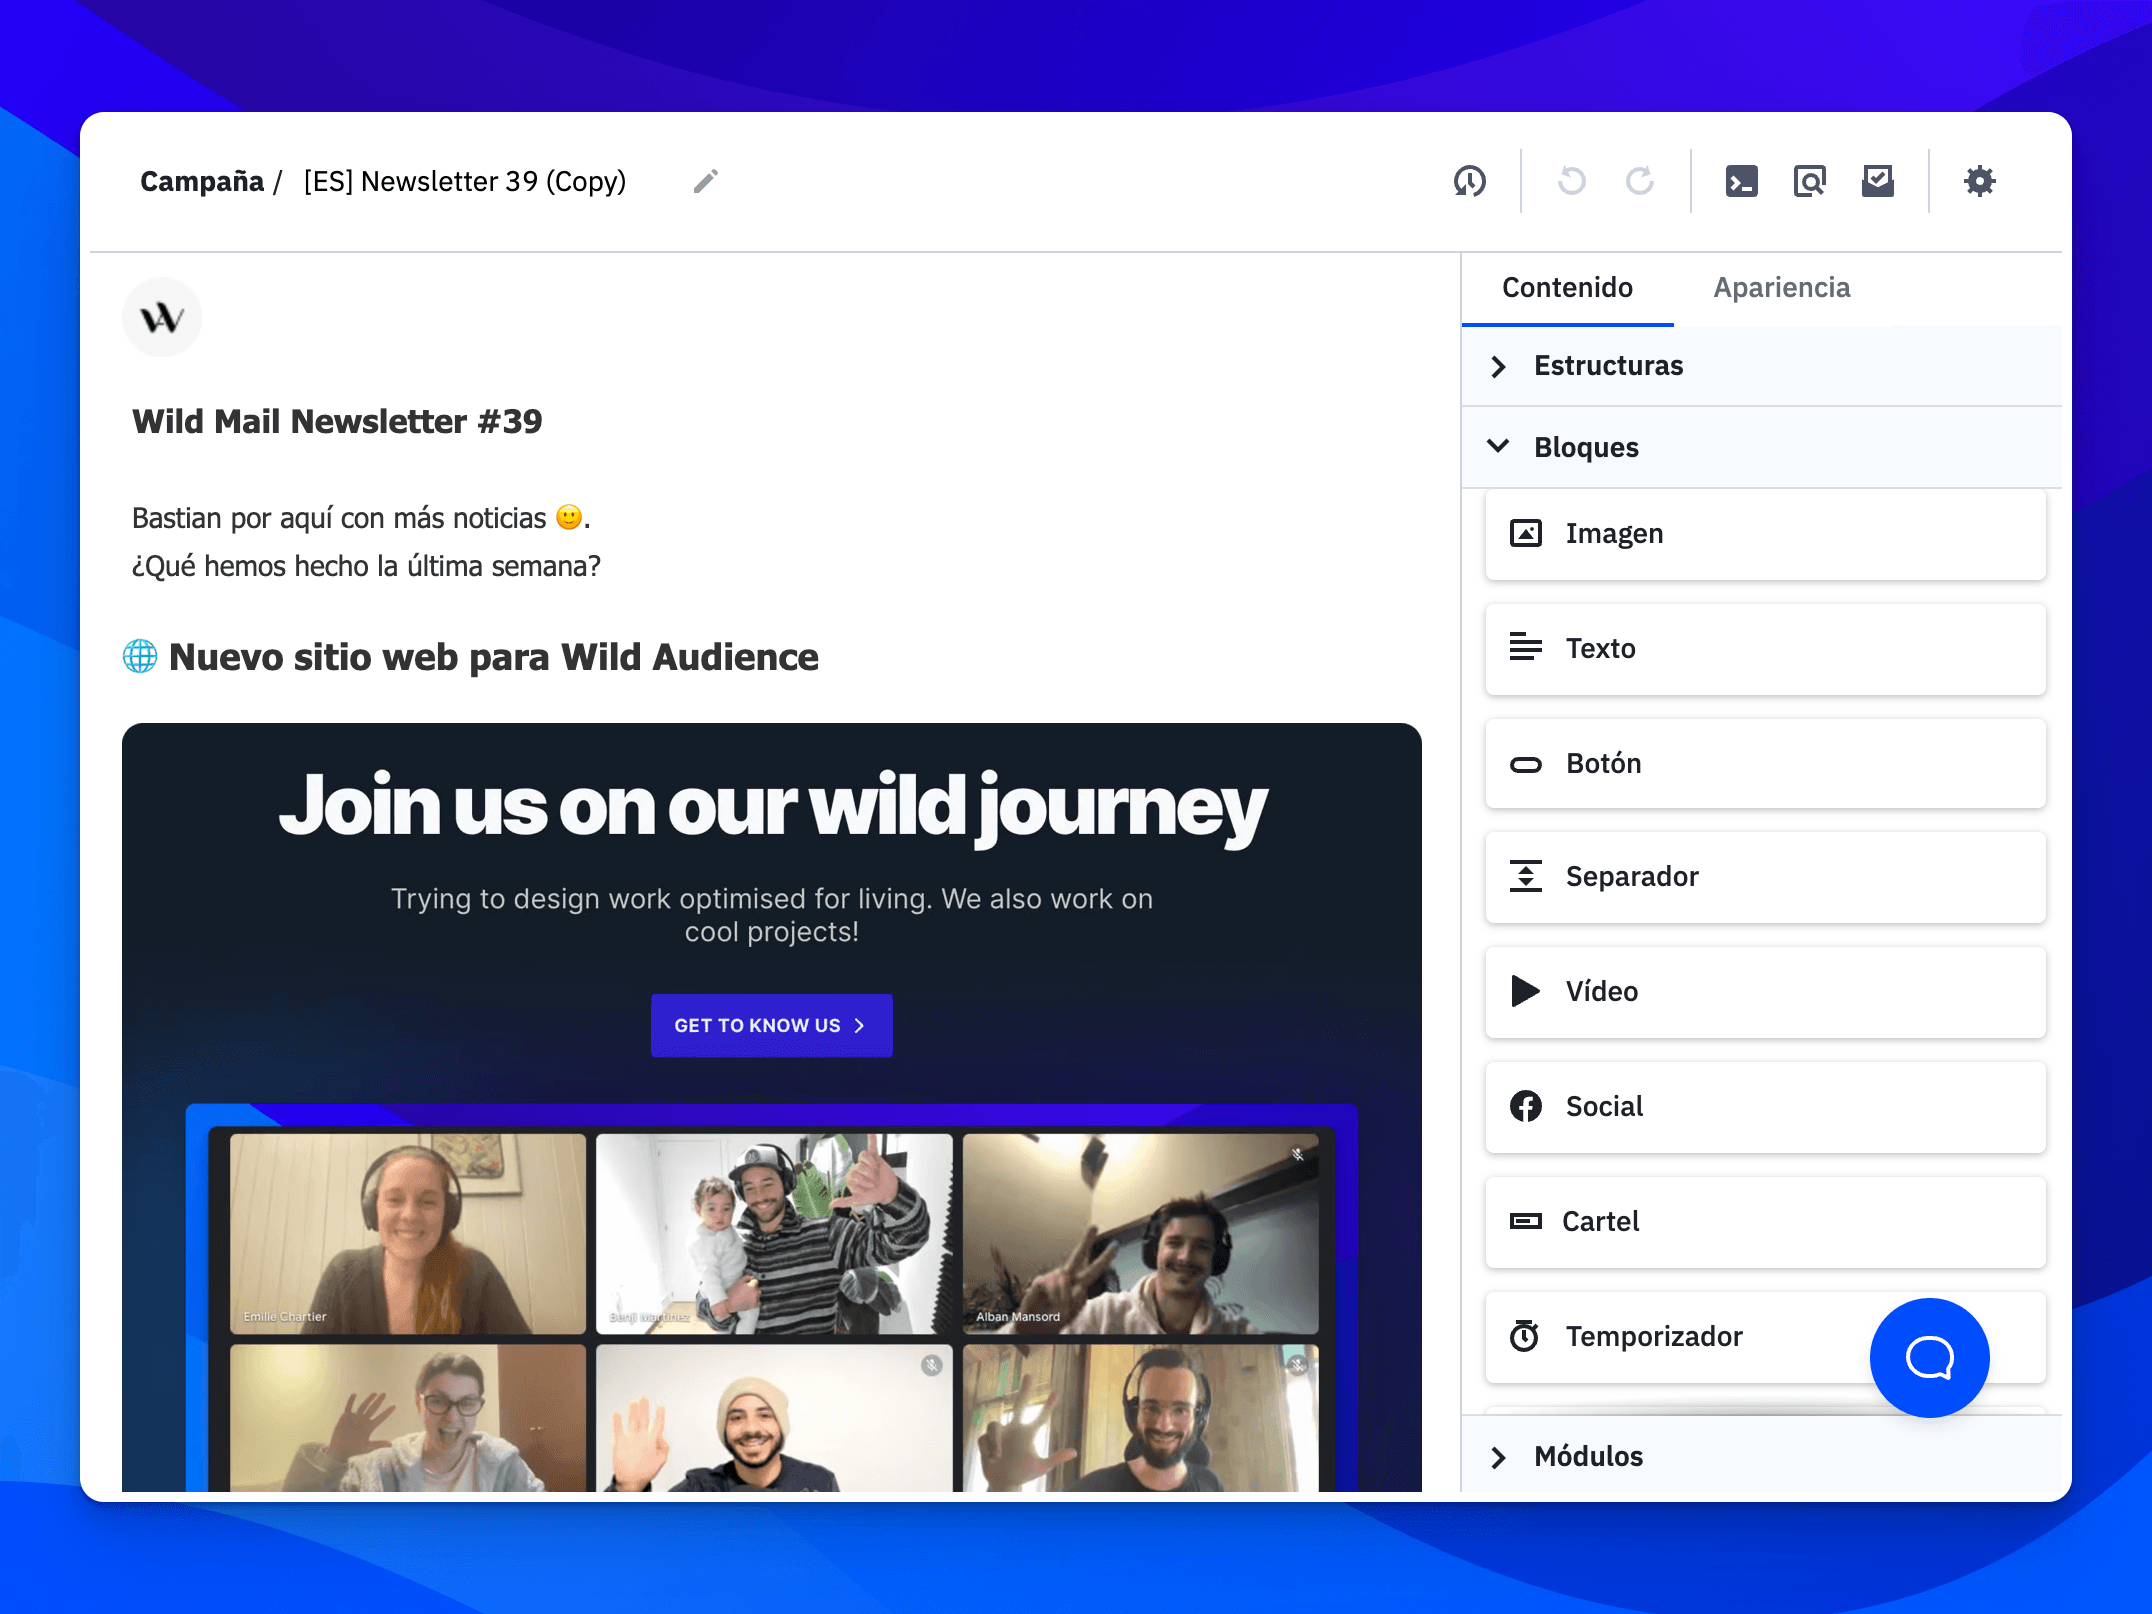Click the Bastian por aquí con más noticias text
Screen dimensions: 2152x1614
pos(361,518)
